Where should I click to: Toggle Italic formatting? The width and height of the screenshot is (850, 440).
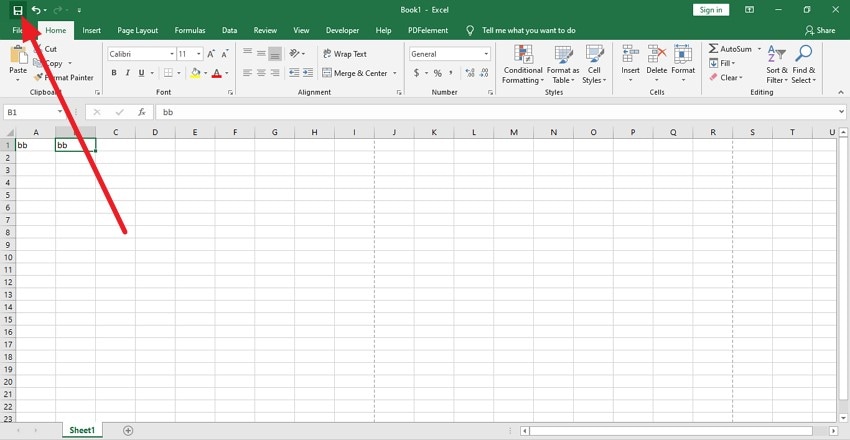click(127, 73)
